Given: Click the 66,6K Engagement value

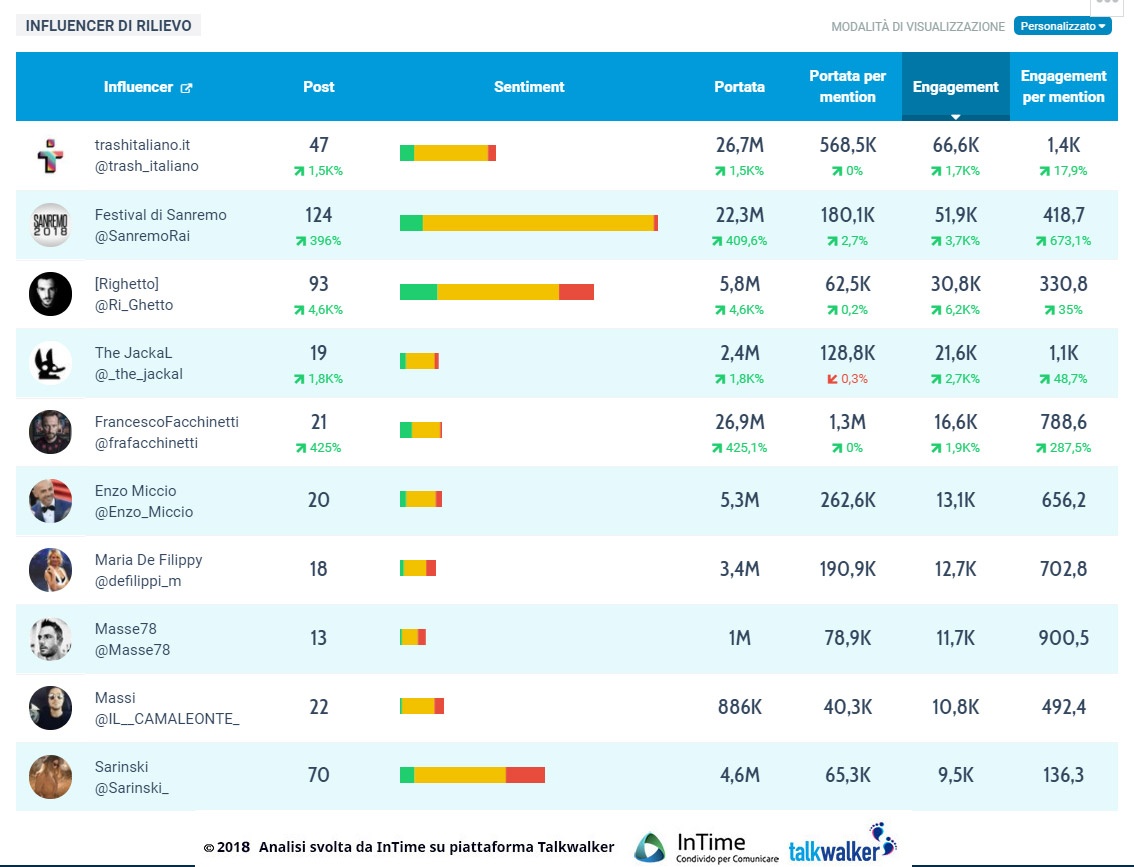Looking at the screenshot, I should (x=955, y=145).
